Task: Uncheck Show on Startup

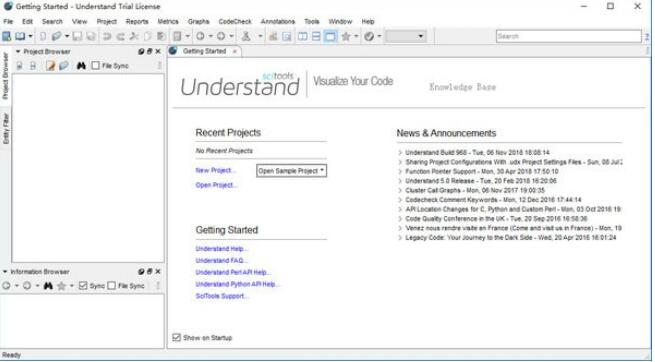Action: (x=177, y=337)
